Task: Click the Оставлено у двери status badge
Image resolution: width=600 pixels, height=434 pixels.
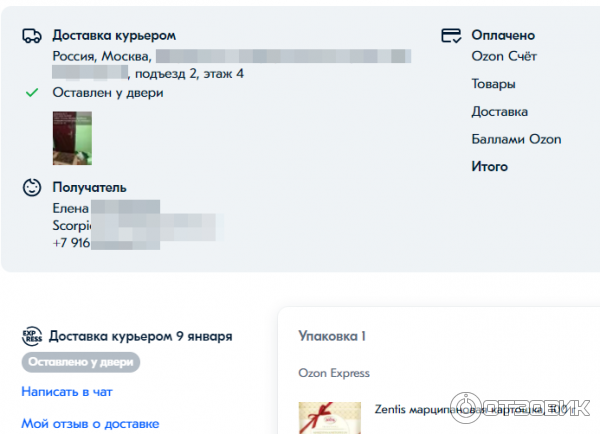Action: [81, 362]
